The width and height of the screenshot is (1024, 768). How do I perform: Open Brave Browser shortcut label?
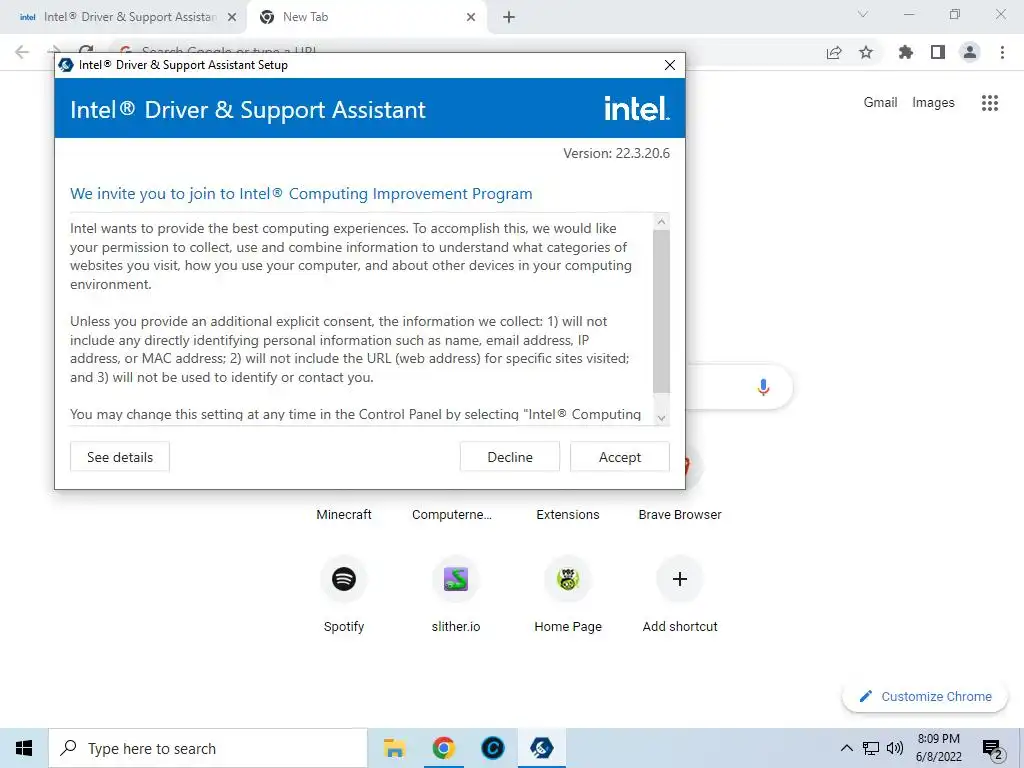point(680,515)
